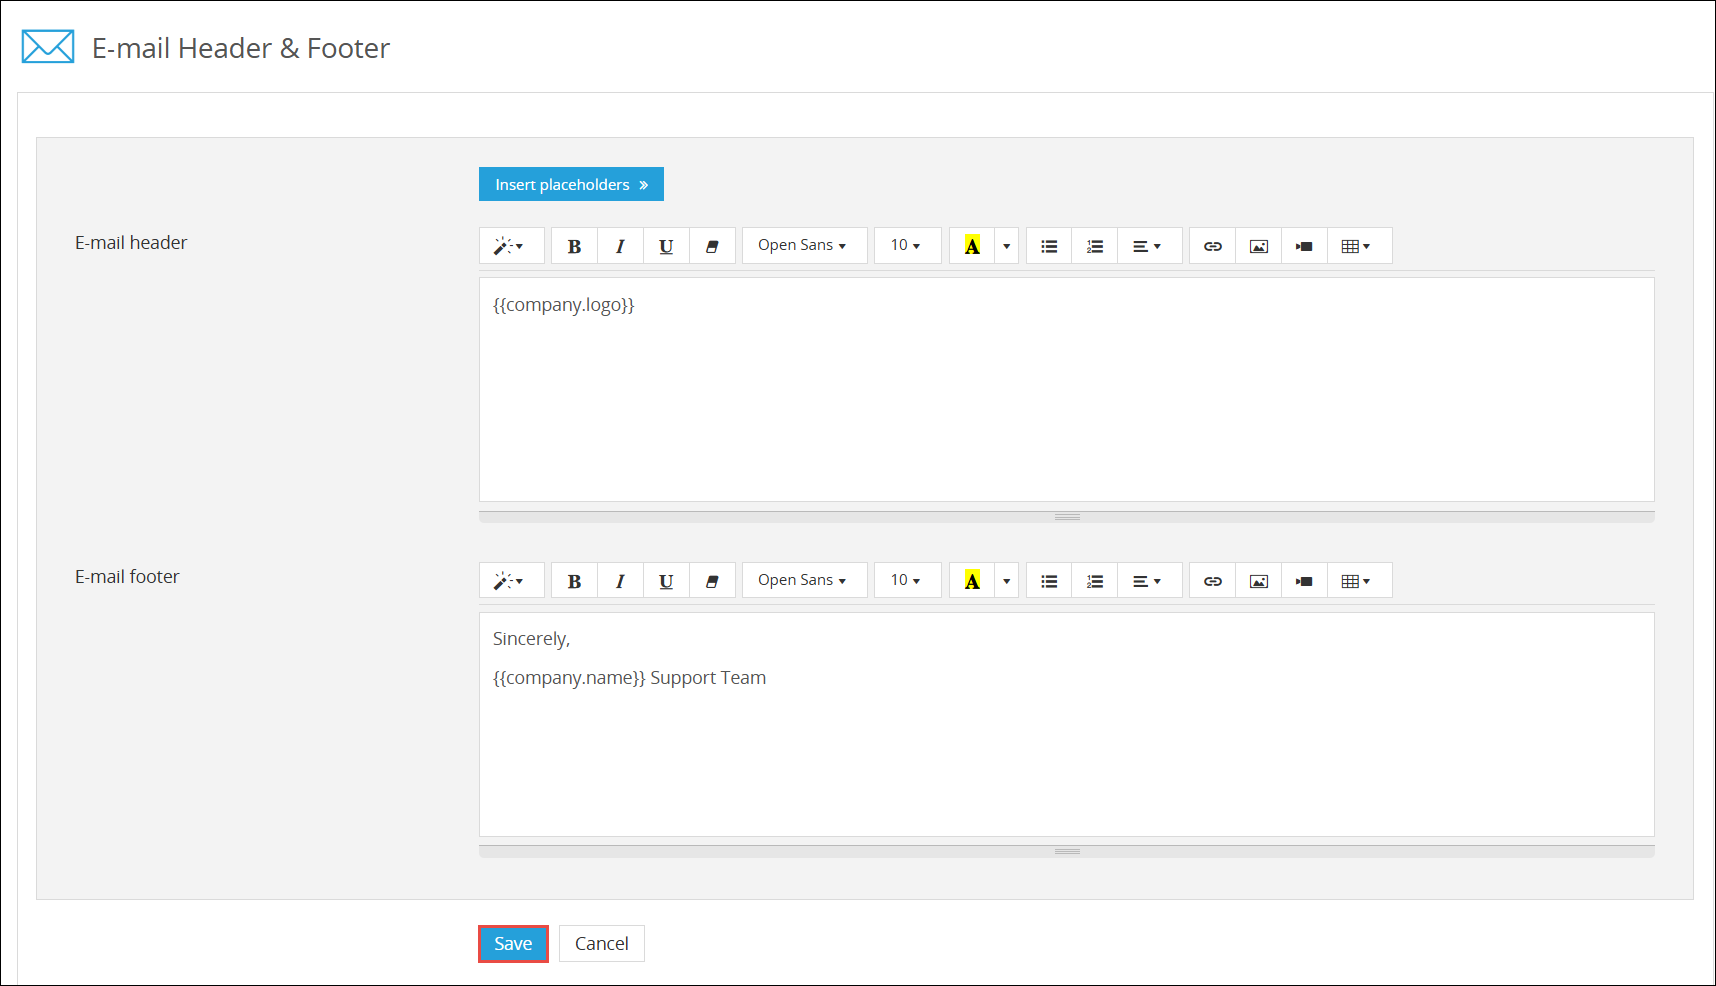Insert a bulleted list in the header
The image size is (1716, 986).
[1049, 246]
